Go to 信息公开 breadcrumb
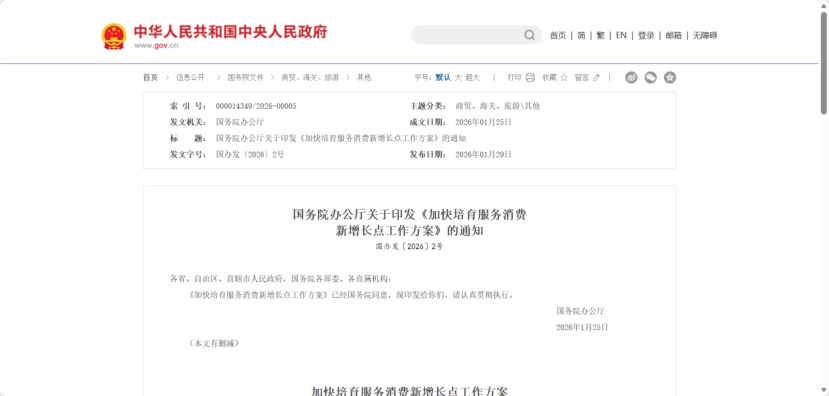The image size is (829, 396). (190, 78)
